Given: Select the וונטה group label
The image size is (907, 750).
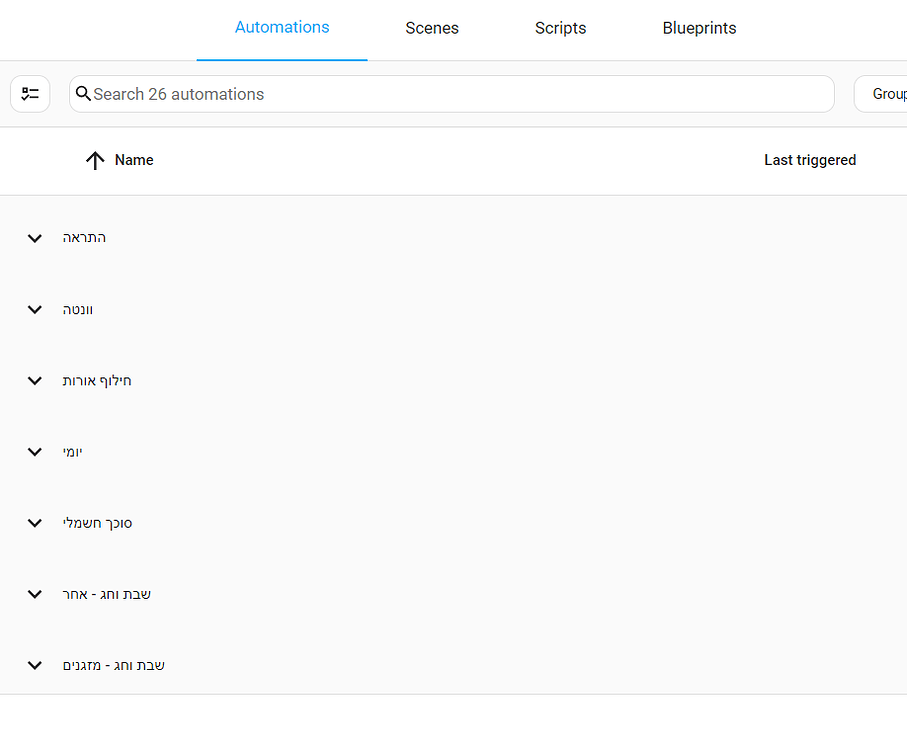Looking at the screenshot, I should [x=78, y=309].
